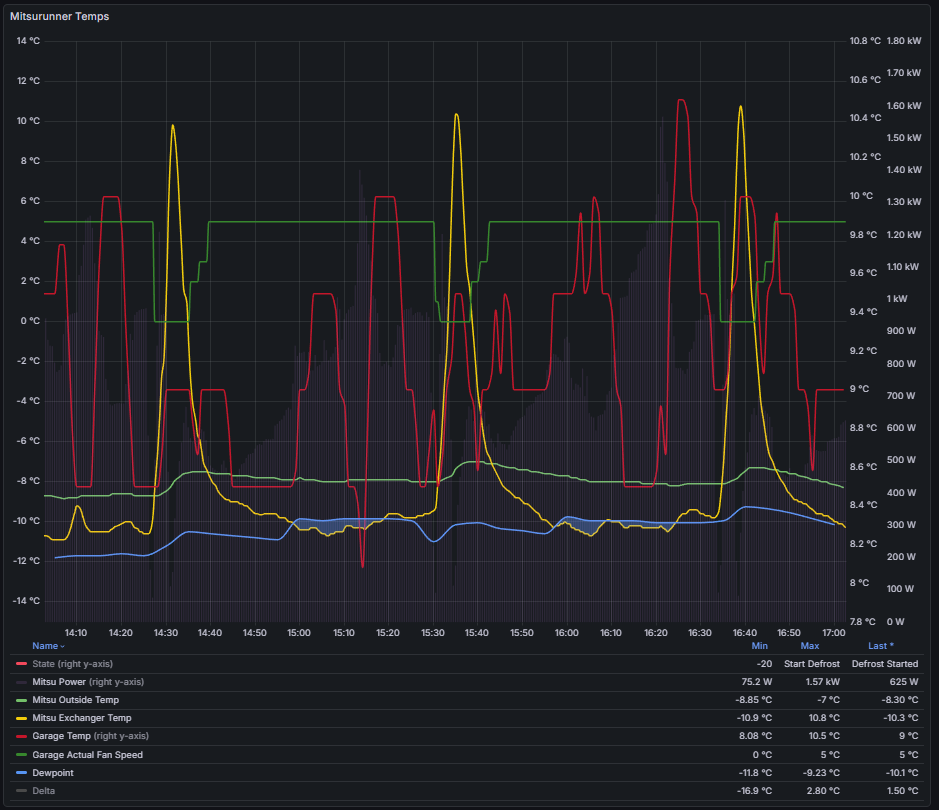Toggle Mitsu Power series visibility

click(59, 682)
